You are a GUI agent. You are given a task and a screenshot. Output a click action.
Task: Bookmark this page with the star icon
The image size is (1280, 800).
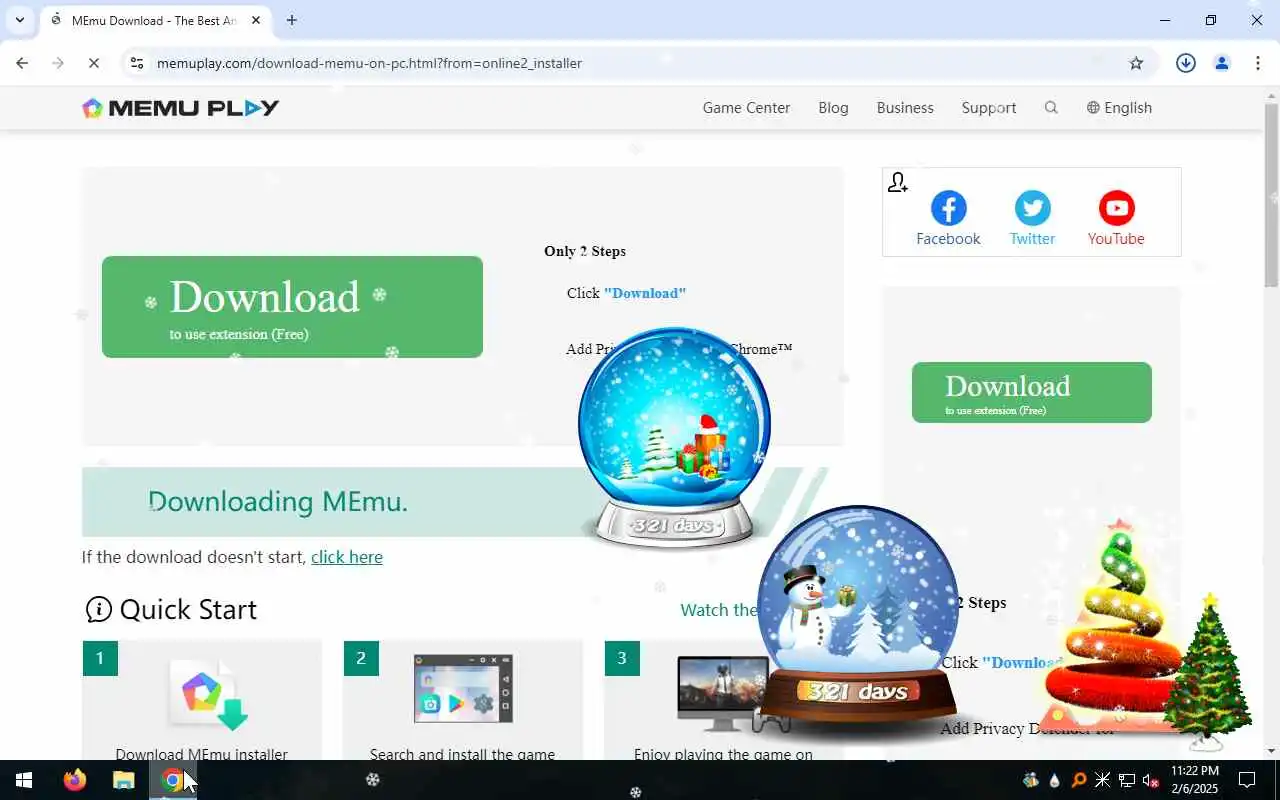1136,63
